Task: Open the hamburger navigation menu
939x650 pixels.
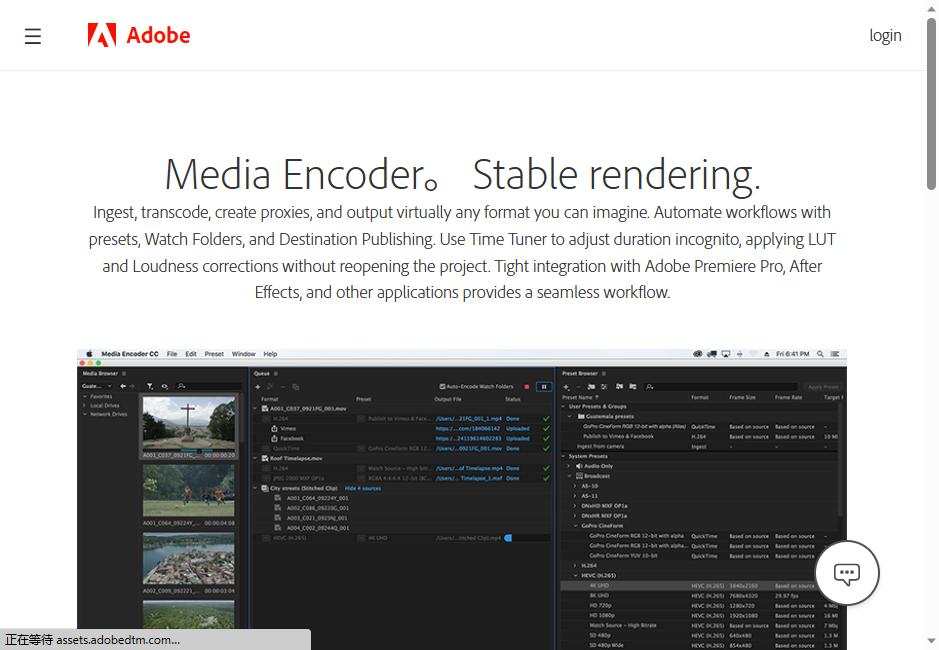Action: click(33, 36)
